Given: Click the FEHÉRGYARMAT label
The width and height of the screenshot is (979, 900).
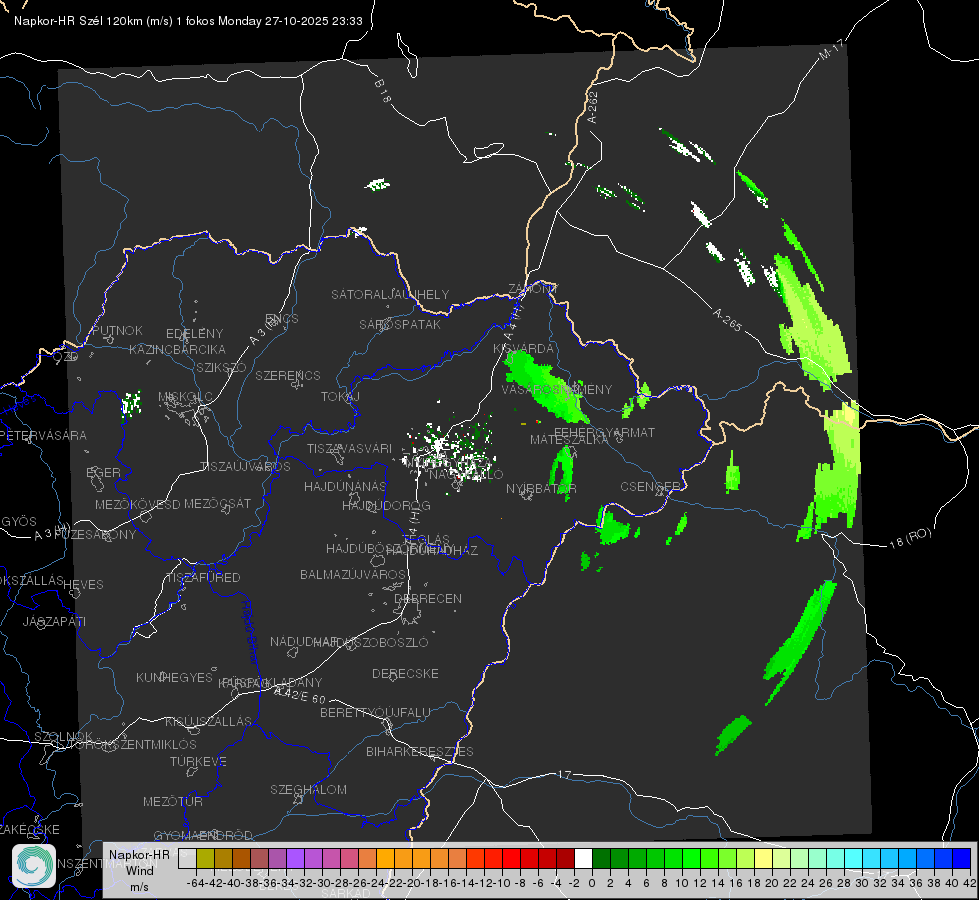Looking at the screenshot, I should click(x=604, y=432).
